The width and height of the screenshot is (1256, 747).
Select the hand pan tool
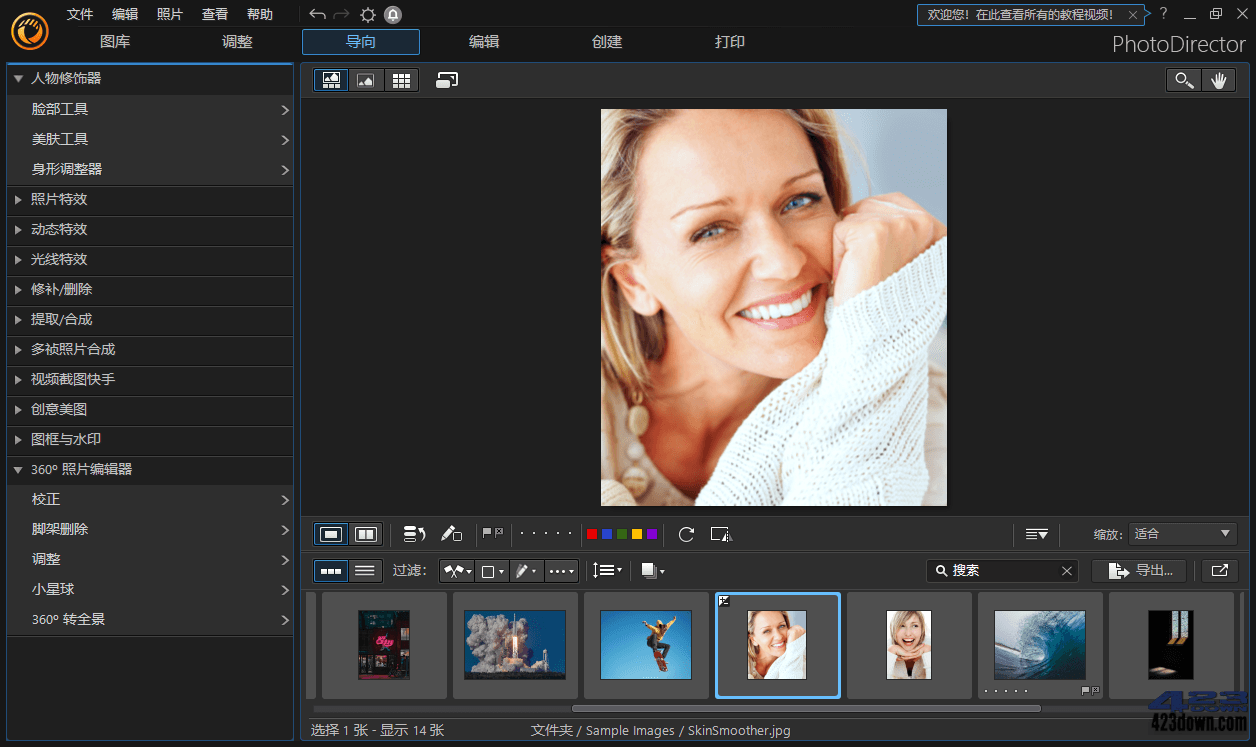tap(1219, 79)
